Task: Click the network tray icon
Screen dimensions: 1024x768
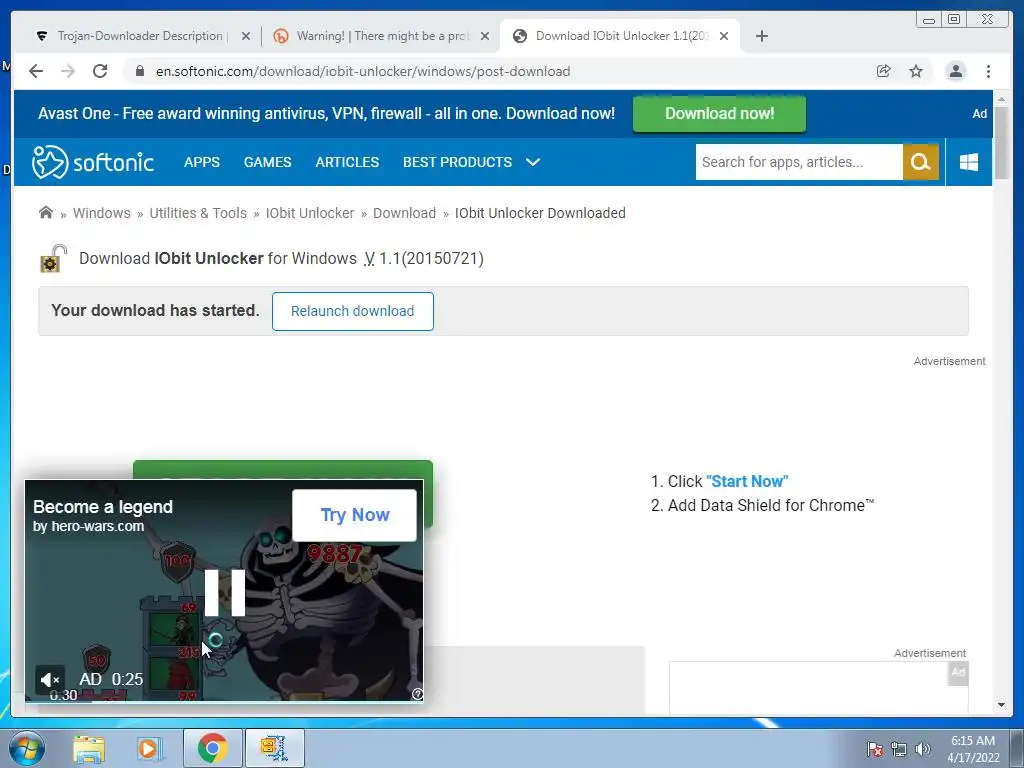Action: (x=899, y=749)
